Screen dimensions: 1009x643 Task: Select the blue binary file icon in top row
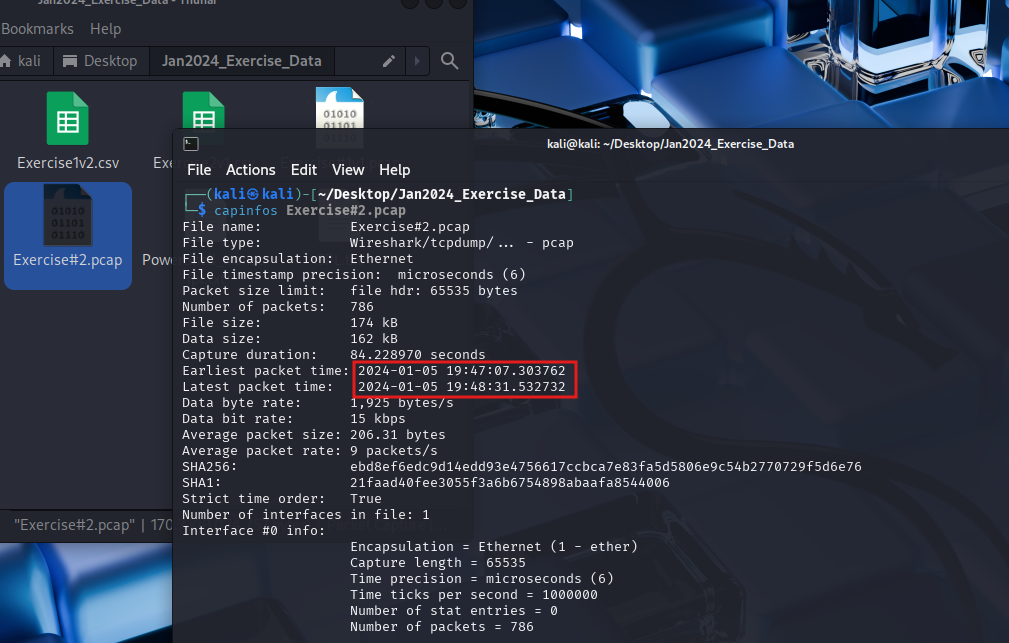(339, 107)
